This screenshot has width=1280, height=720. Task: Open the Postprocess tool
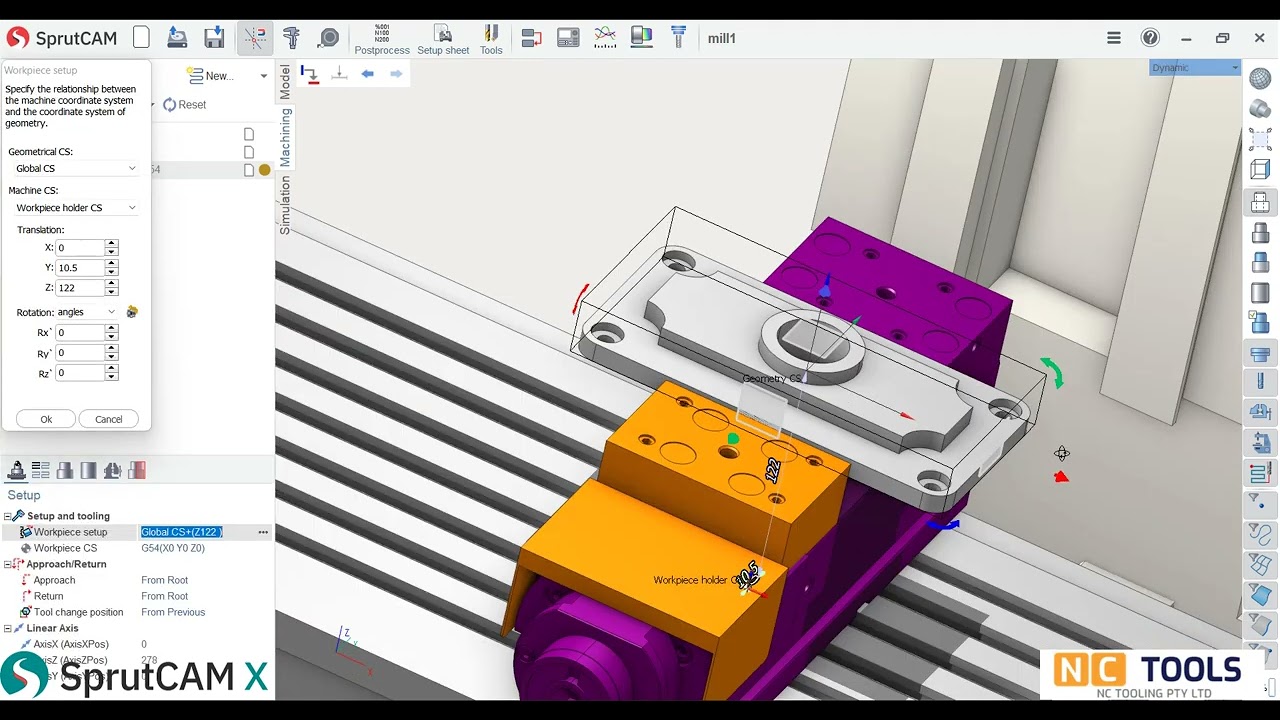point(382,39)
